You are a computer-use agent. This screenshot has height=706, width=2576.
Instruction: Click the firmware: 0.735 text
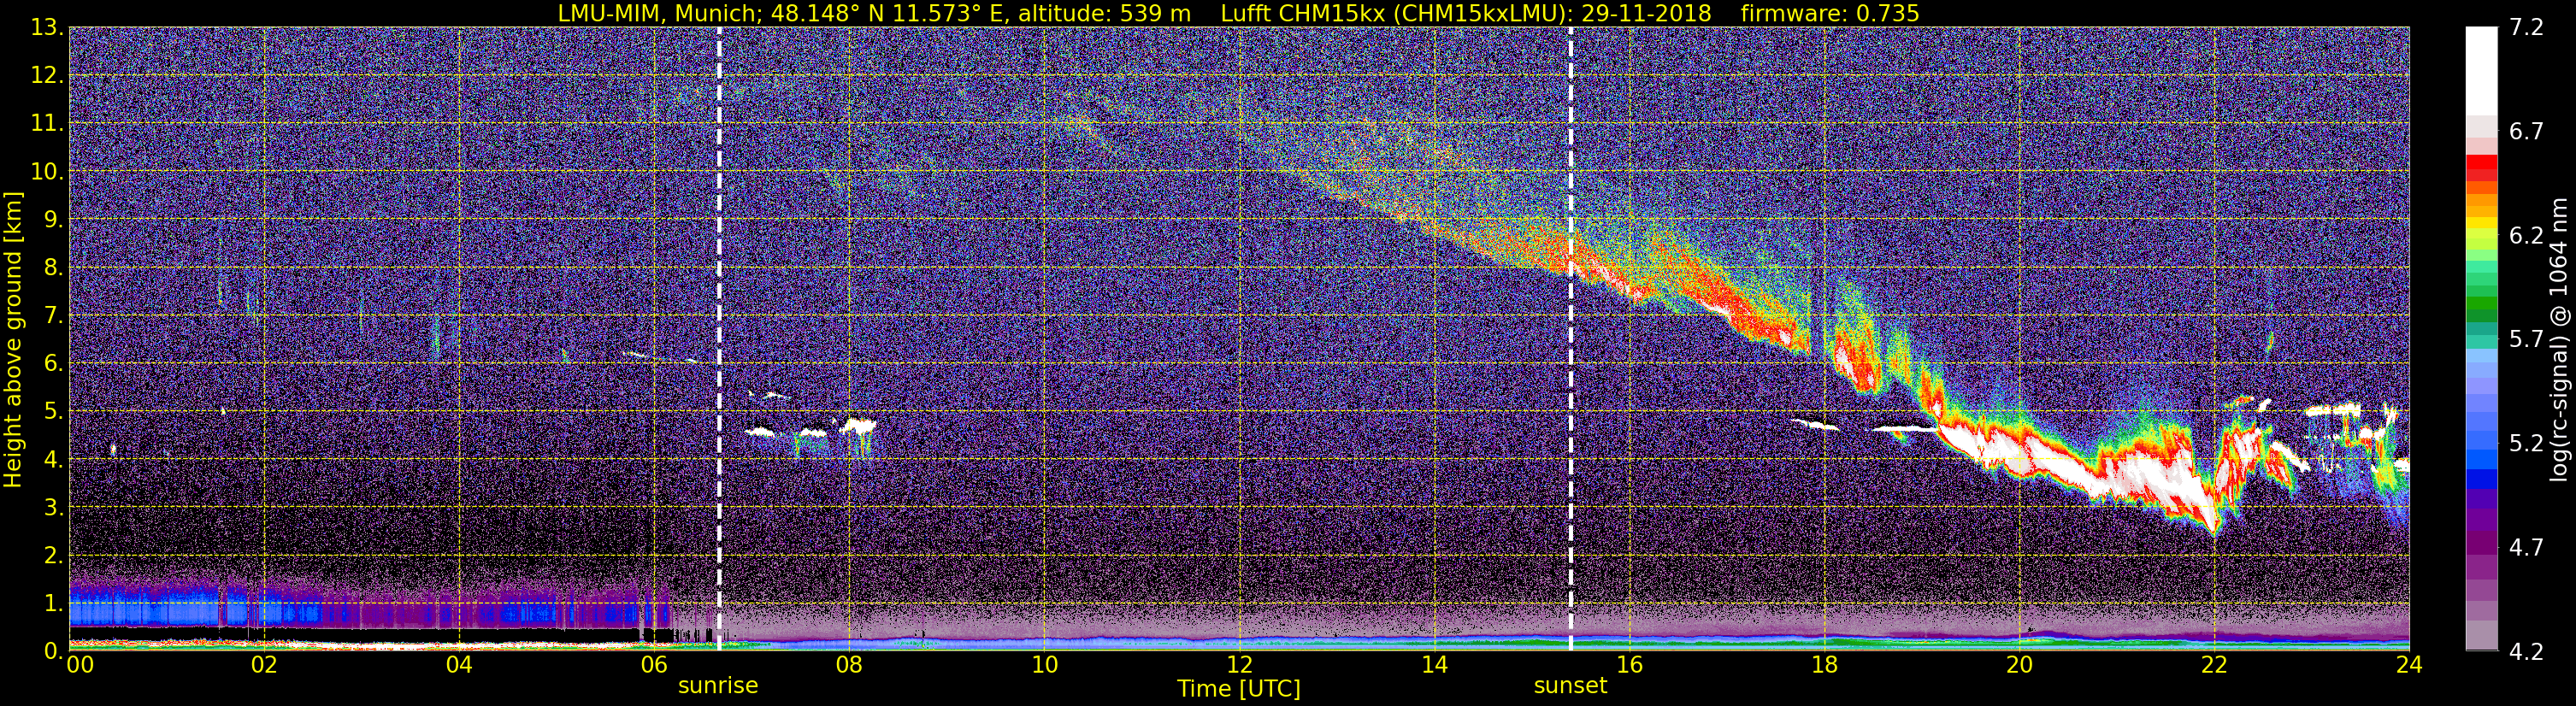click(1830, 13)
